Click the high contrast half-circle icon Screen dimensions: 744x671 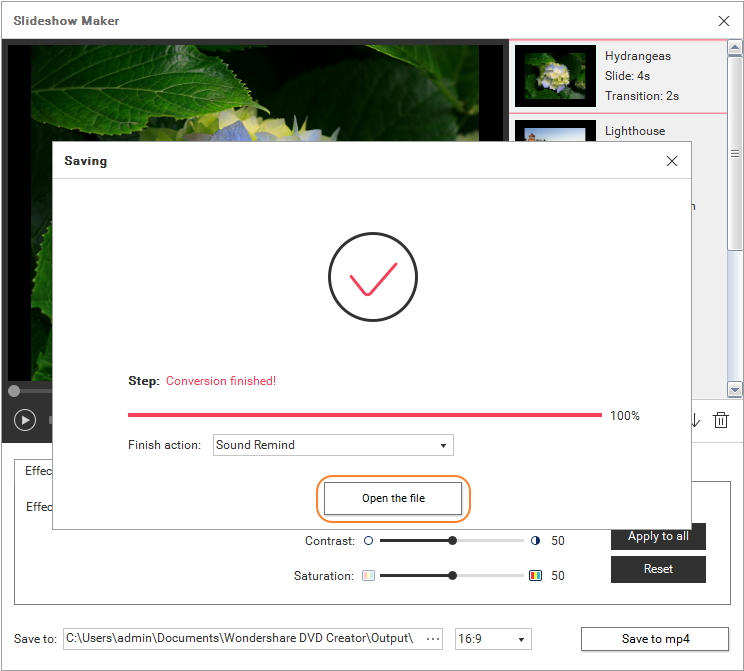[535, 541]
